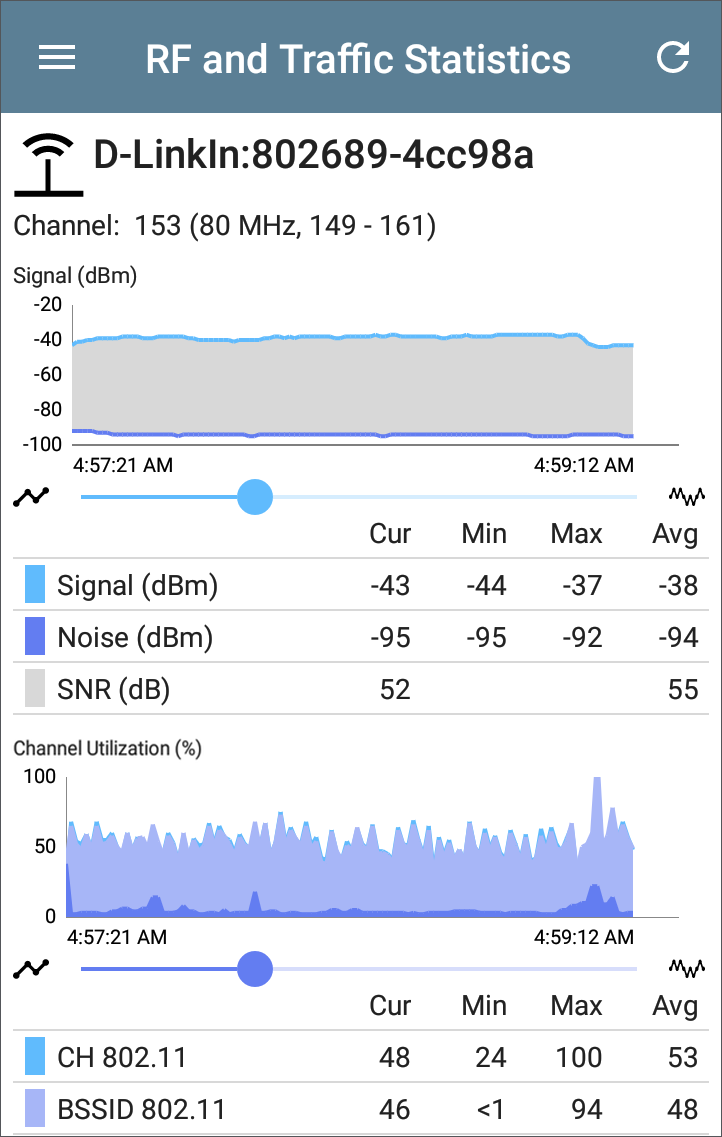
Task: Open the hamburger navigation menu
Action: (x=57, y=58)
